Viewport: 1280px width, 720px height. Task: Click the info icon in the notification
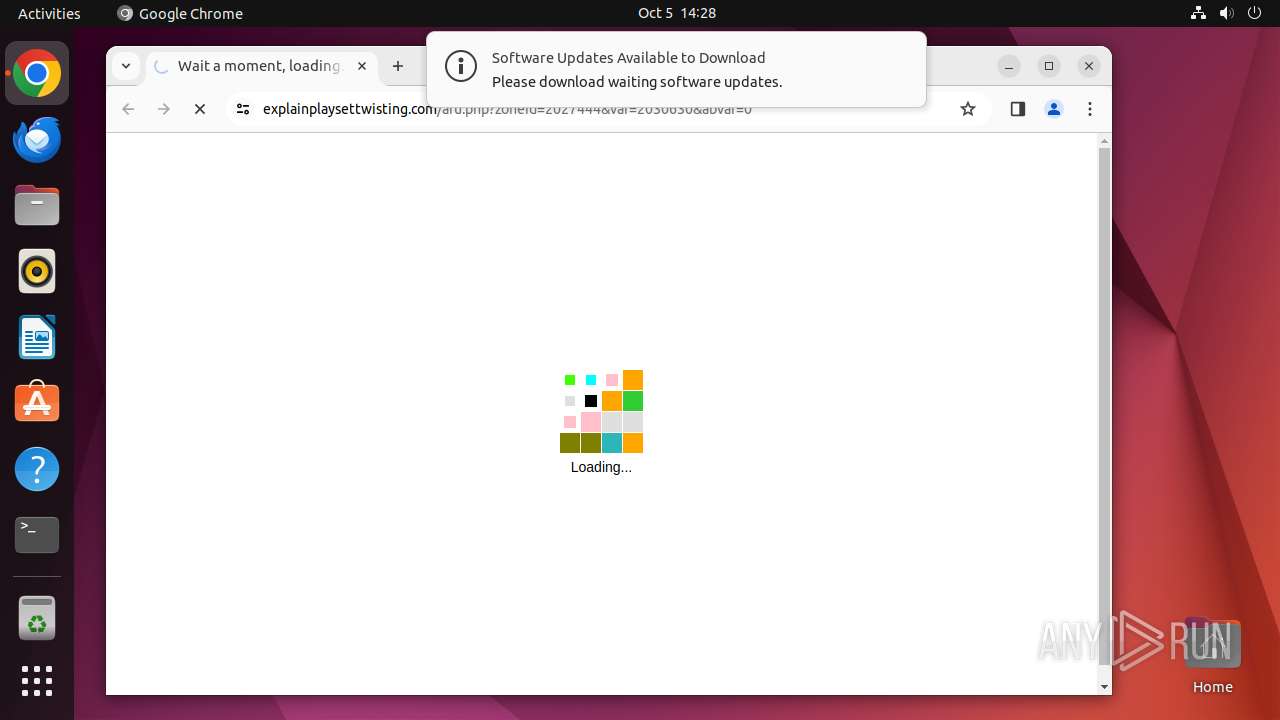click(x=461, y=67)
